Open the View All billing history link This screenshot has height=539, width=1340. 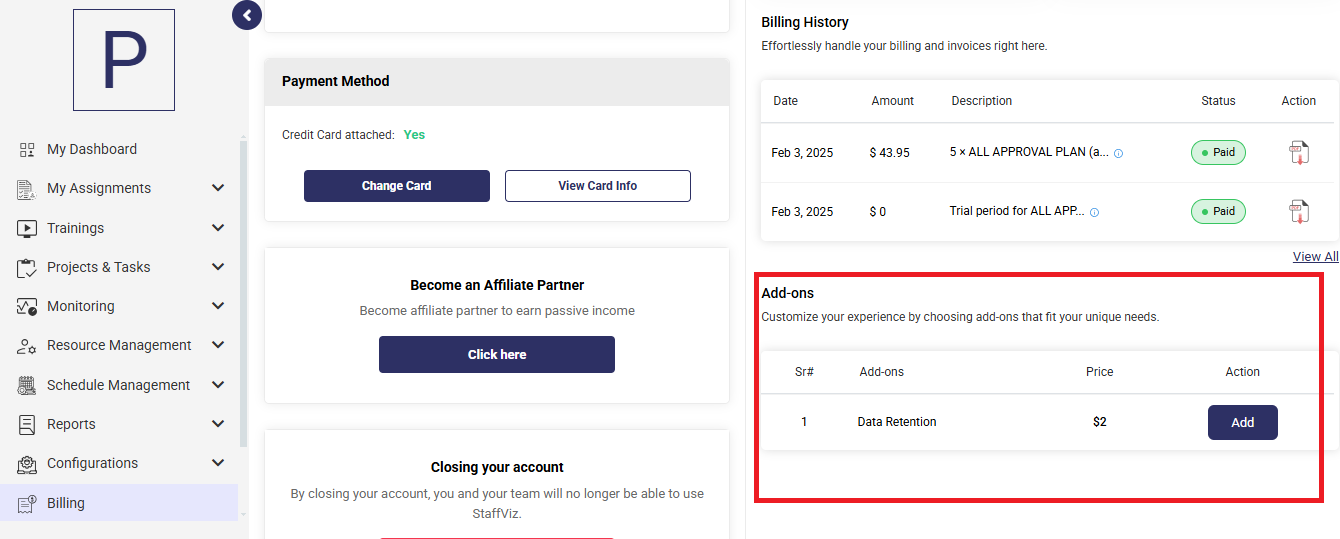pyautogui.click(x=1315, y=257)
